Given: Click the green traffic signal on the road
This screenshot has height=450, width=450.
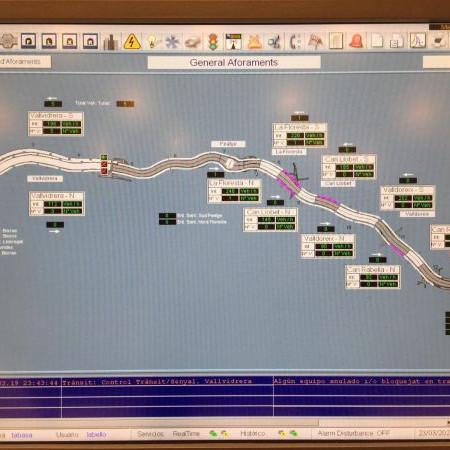Looking at the screenshot, I should pyautogui.click(x=104, y=157).
